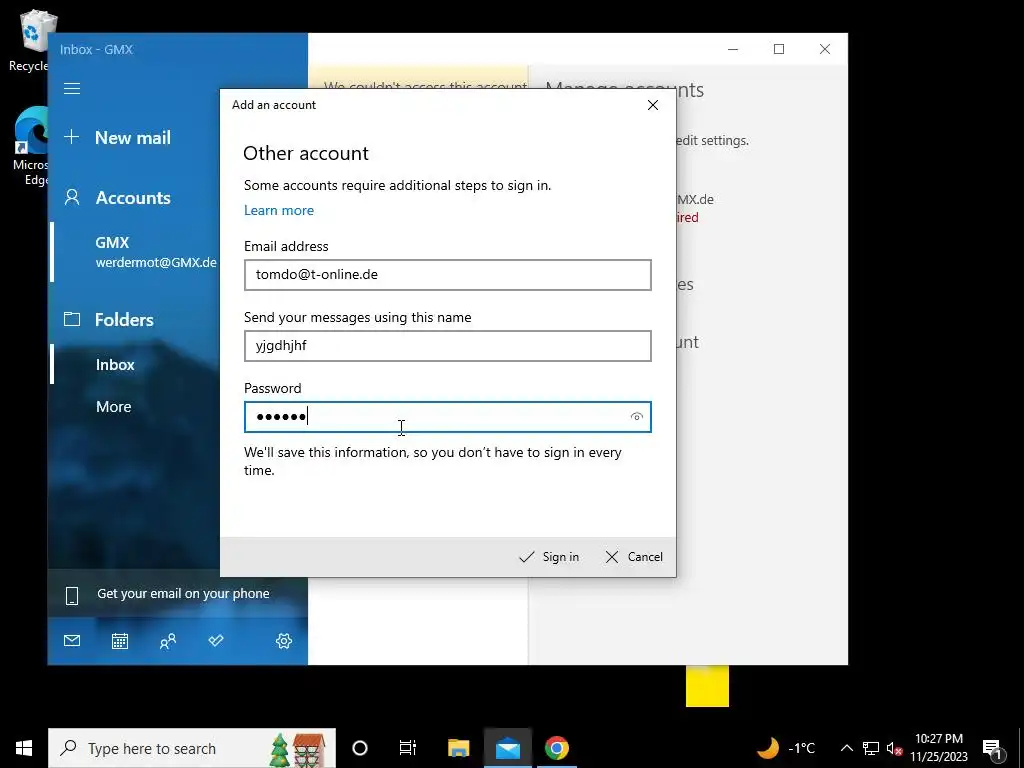The height and width of the screenshot is (768, 1024).
Task: Follow the Learn more link
Action: coord(279,210)
